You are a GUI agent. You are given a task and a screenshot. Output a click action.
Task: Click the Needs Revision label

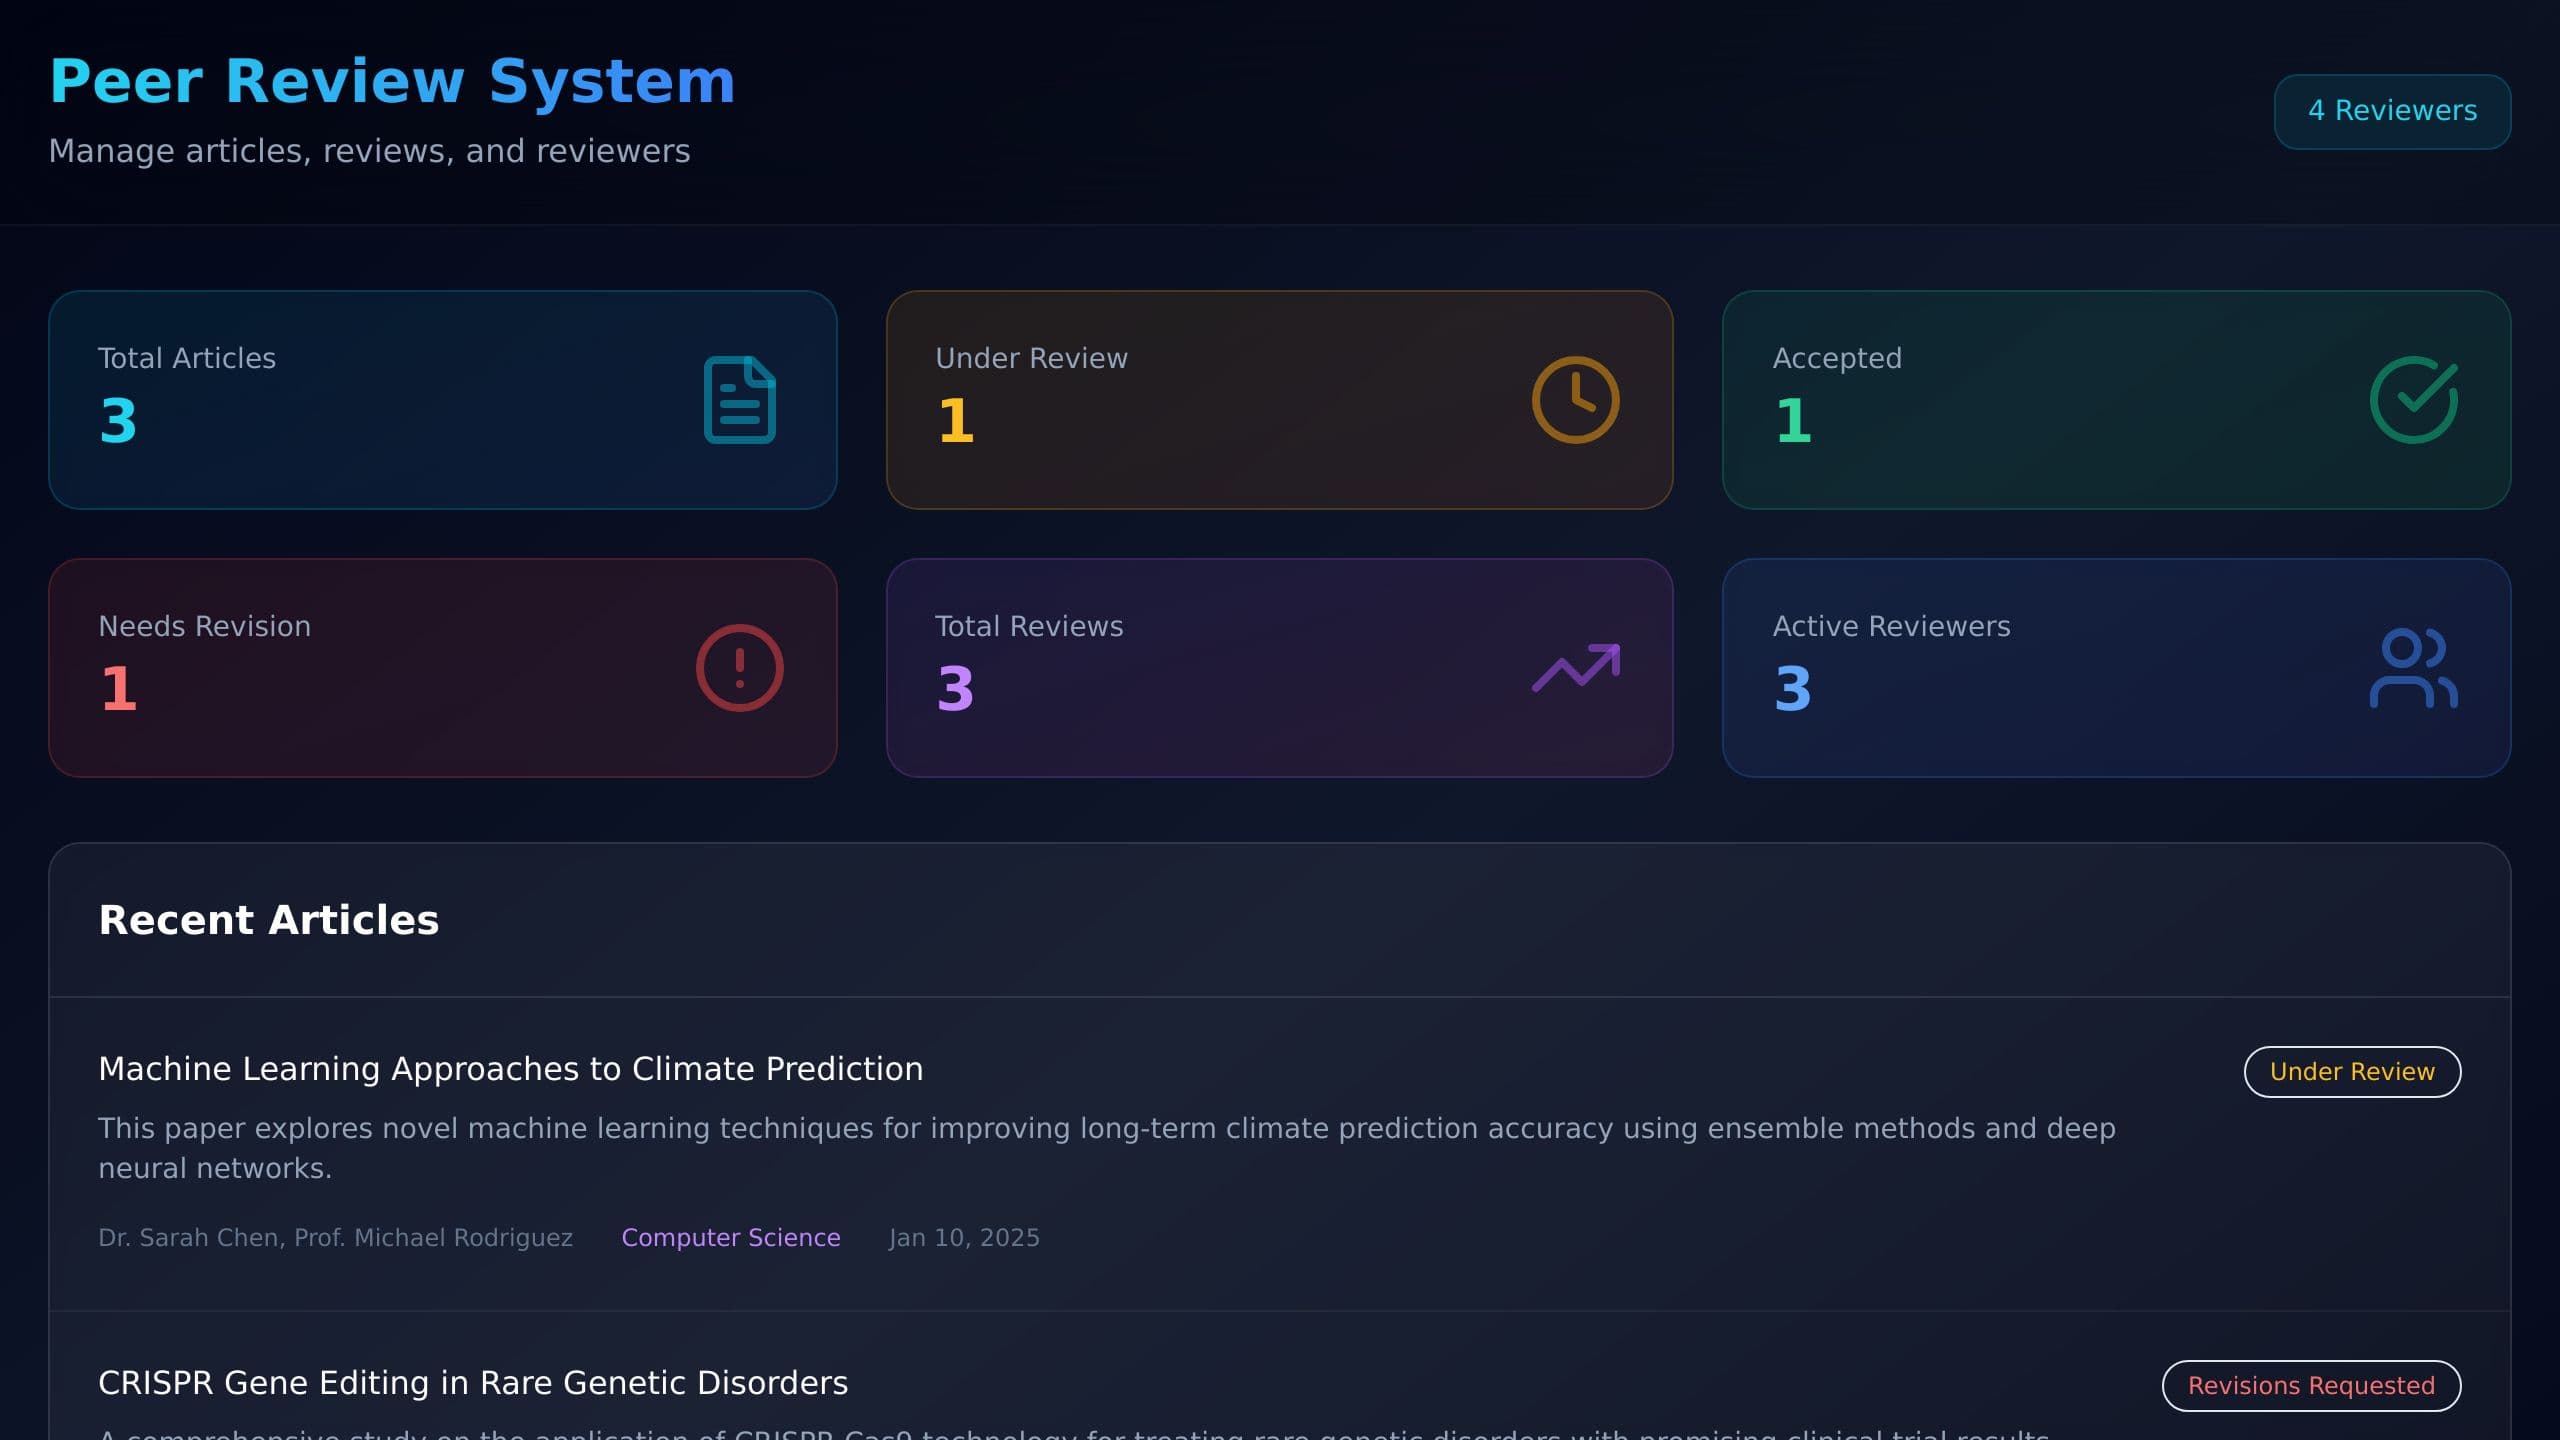204,626
